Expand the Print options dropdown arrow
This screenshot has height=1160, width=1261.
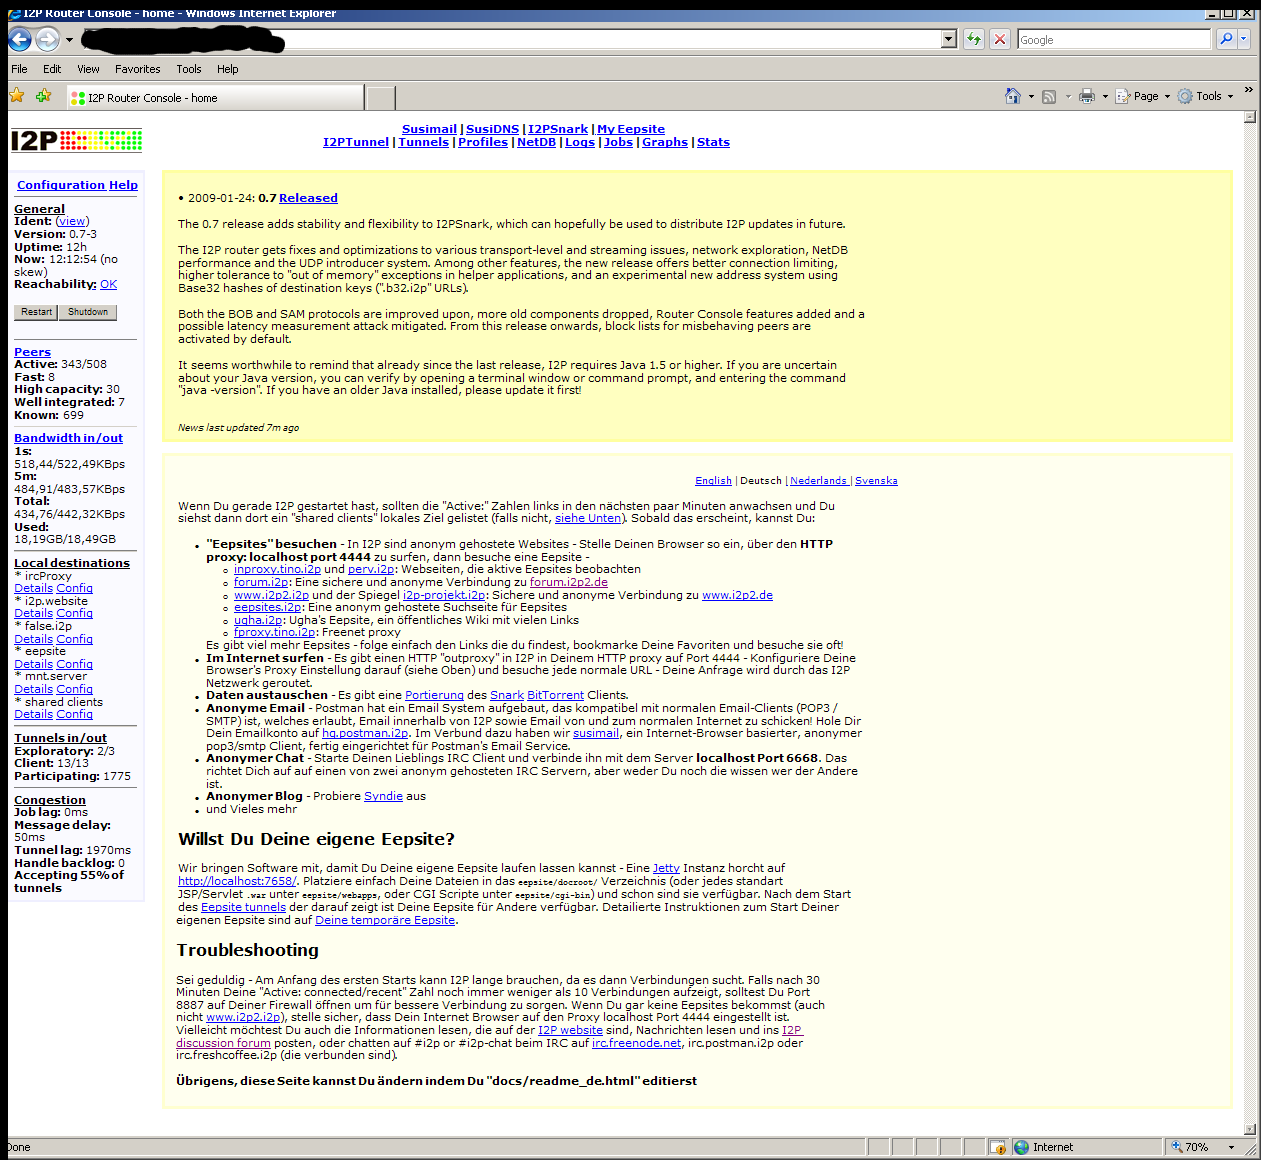(1105, 97)
